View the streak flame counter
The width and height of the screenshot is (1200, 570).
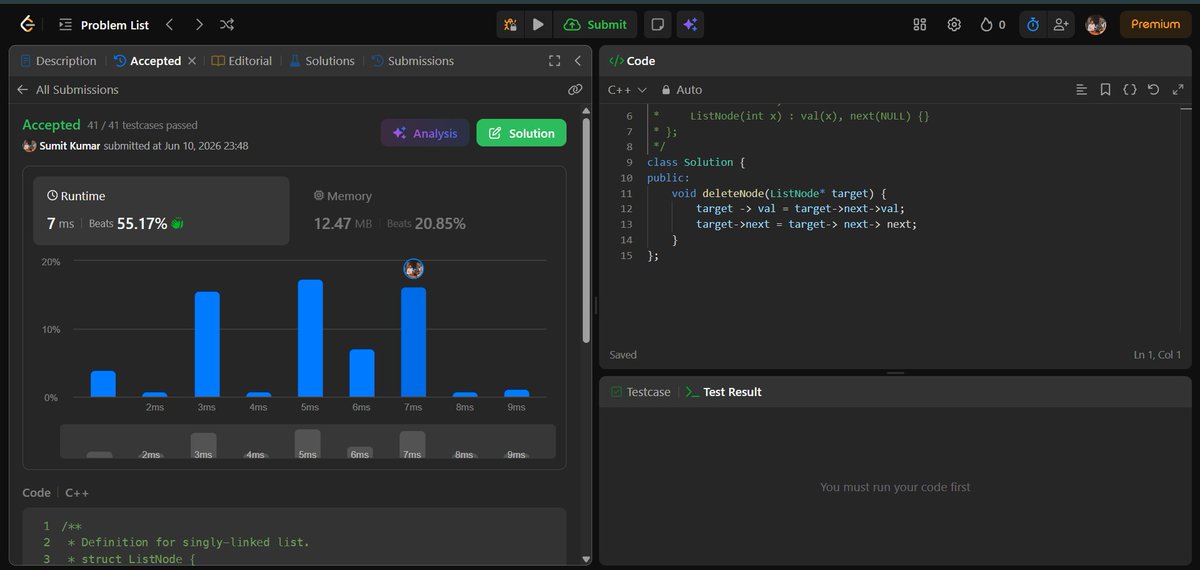coord(993,24)
